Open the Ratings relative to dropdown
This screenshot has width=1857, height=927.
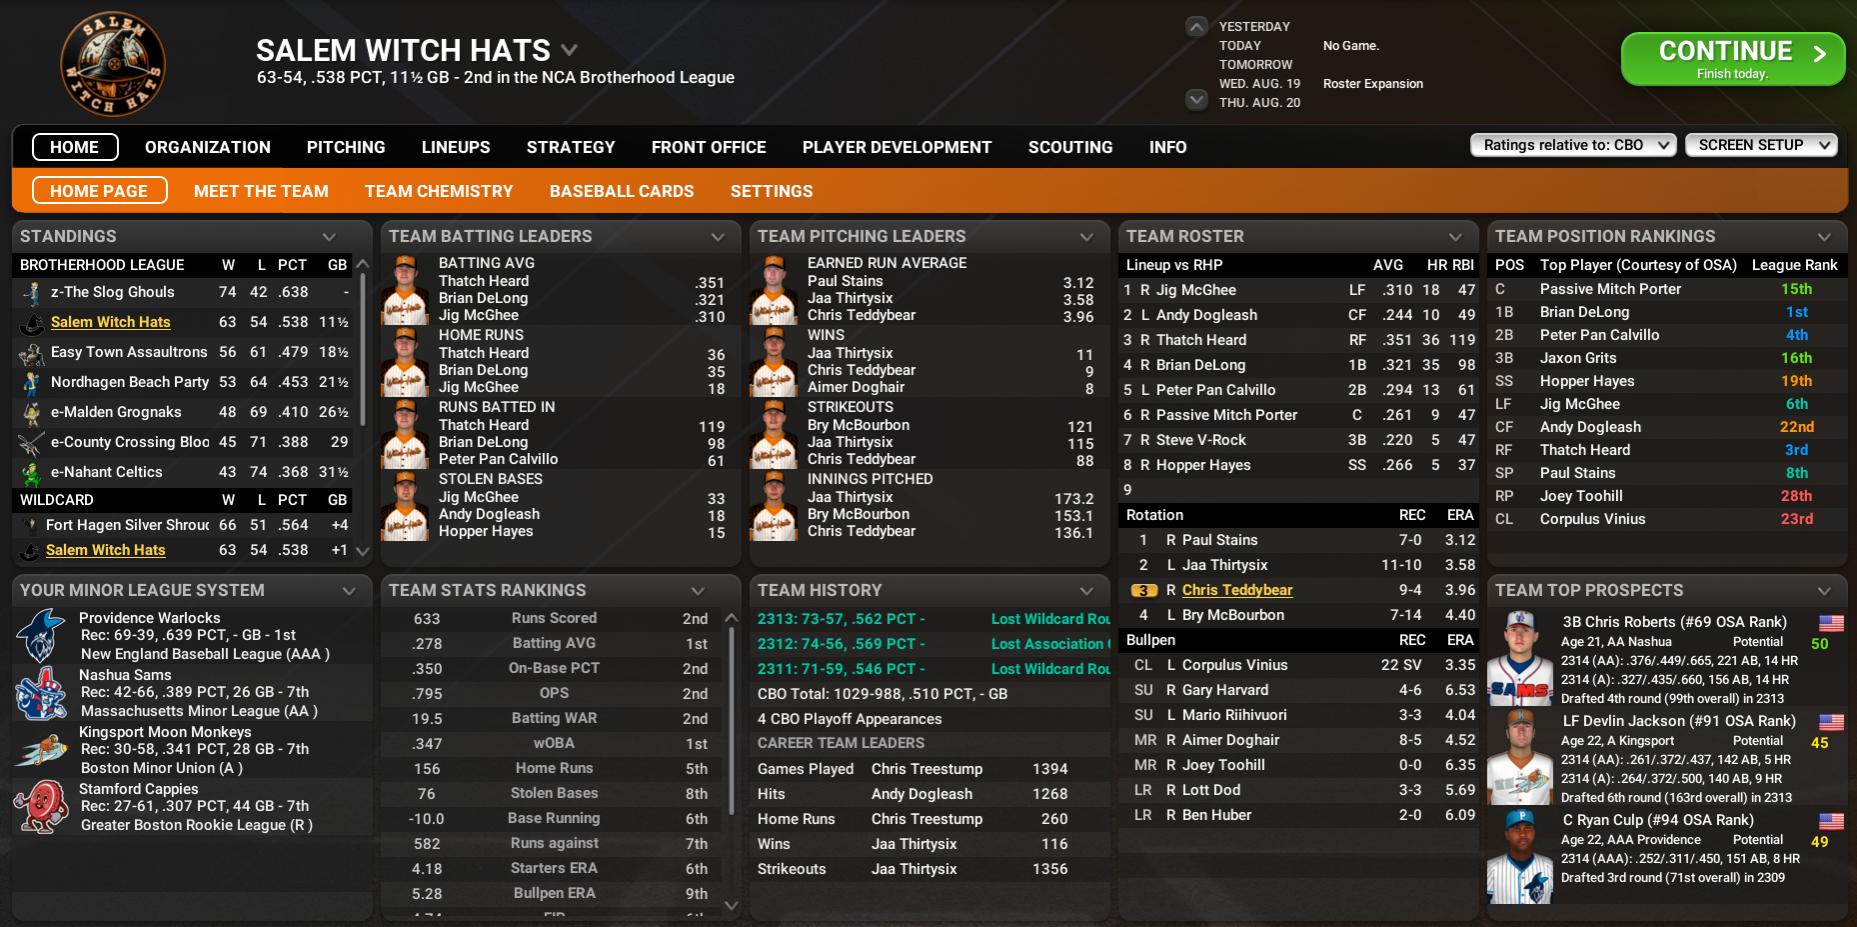(x=1573, y=145)
